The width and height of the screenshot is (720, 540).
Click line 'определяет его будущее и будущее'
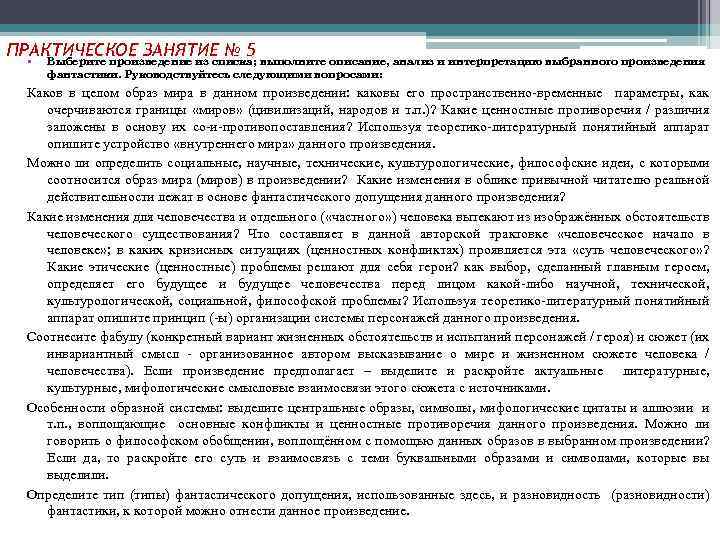click(378, 284)
